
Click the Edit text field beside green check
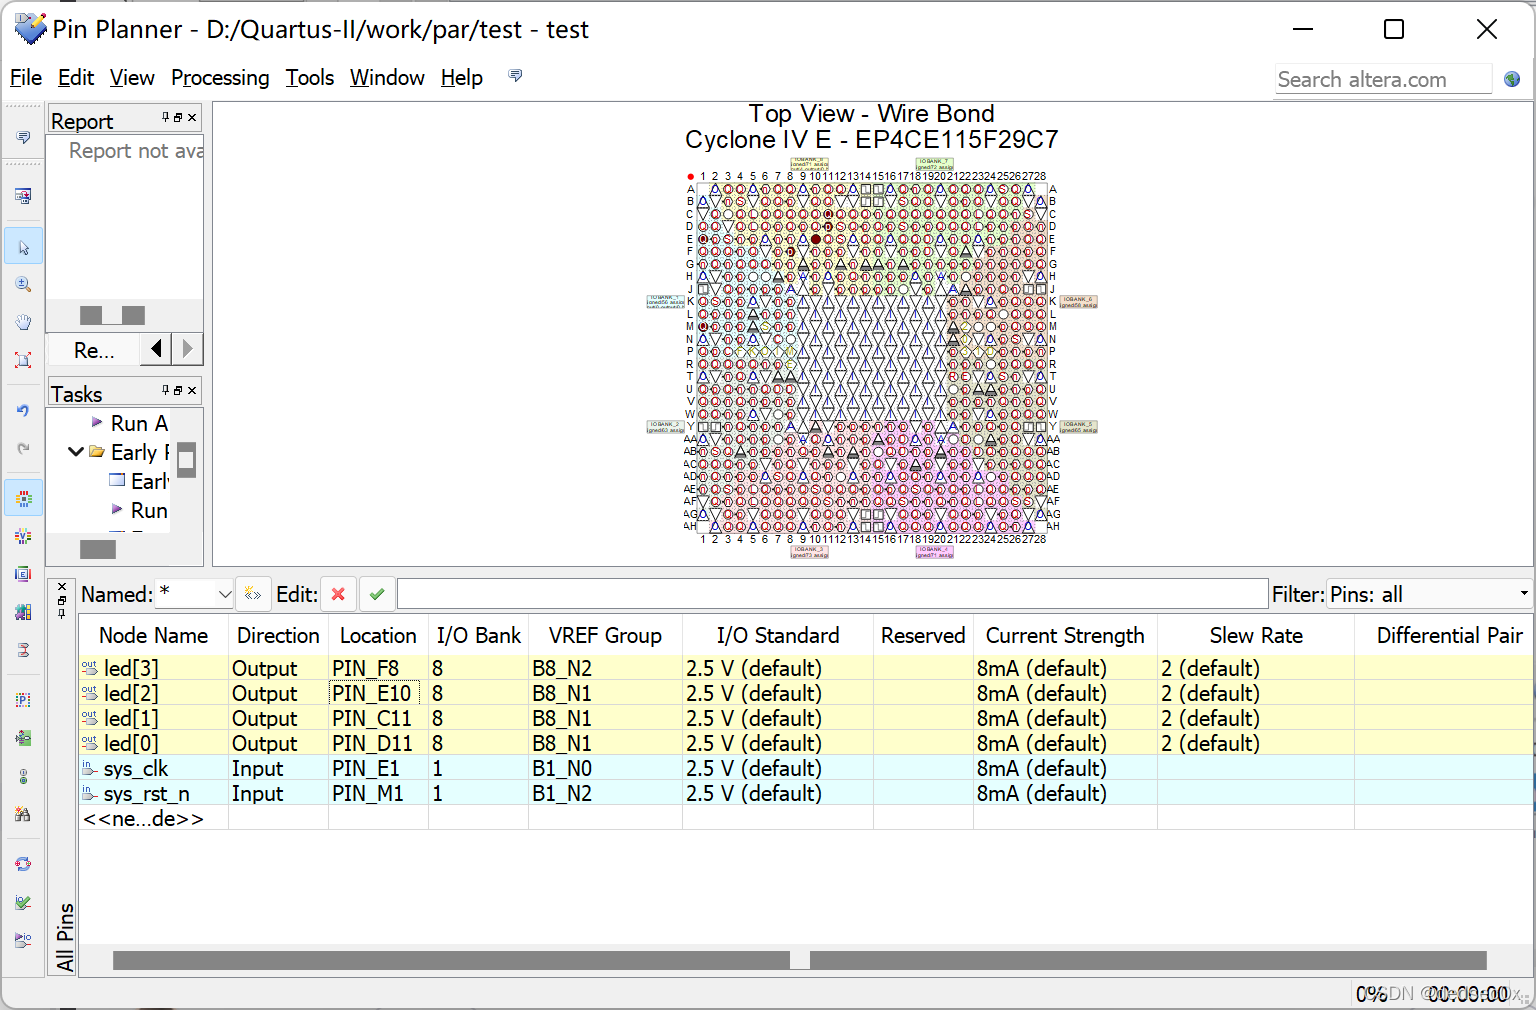832,594
